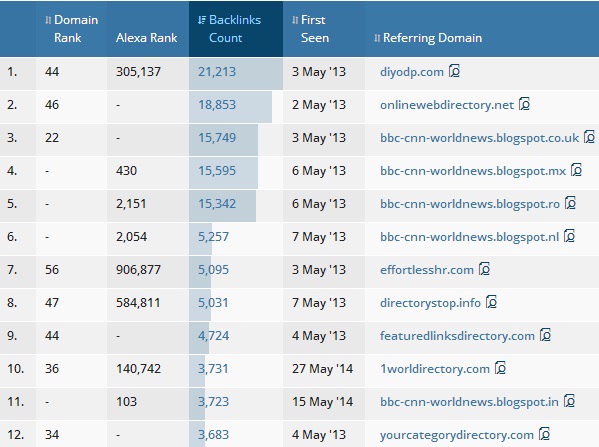The image size is (599, 447).
Task: Click the Domain Rank value 36
Action: [52, 369]
